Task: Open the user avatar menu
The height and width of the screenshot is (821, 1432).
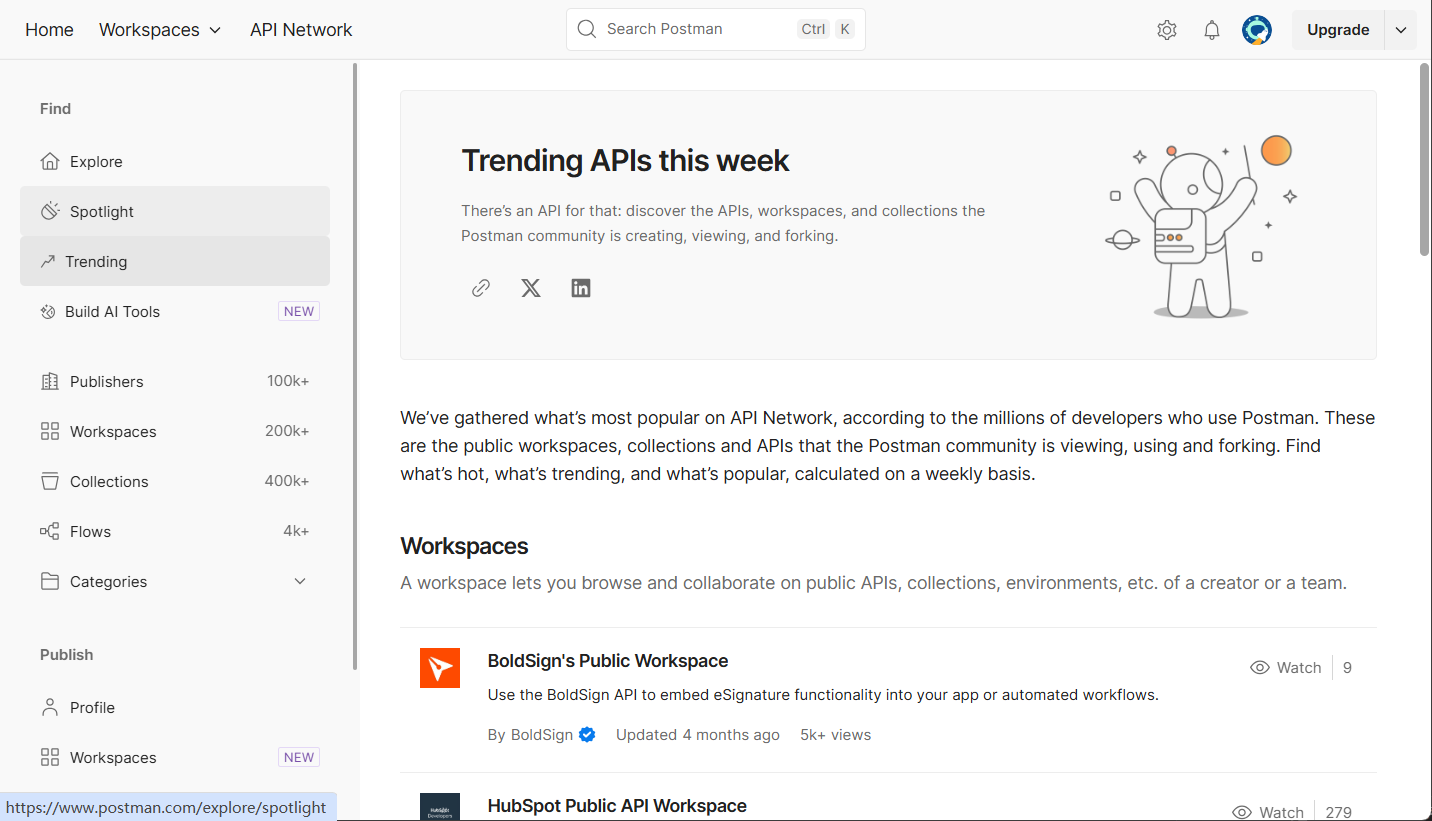Action: pos(1257,30)
